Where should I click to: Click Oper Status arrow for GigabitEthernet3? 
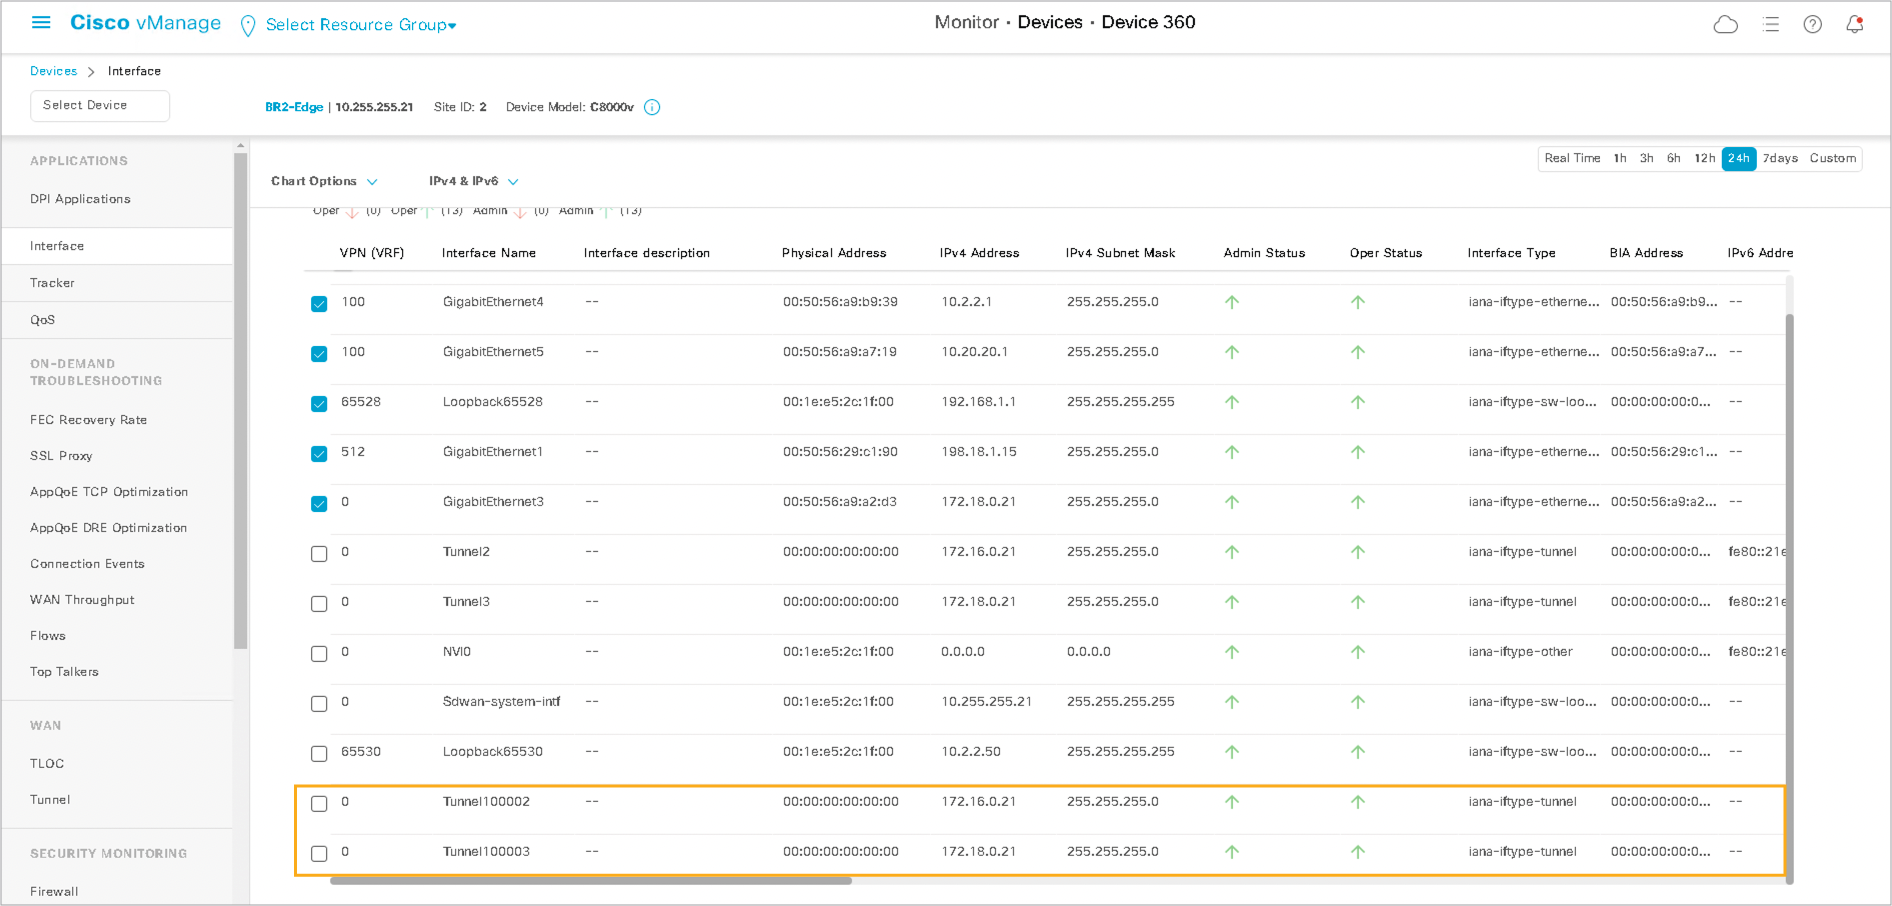[1358, 502]
